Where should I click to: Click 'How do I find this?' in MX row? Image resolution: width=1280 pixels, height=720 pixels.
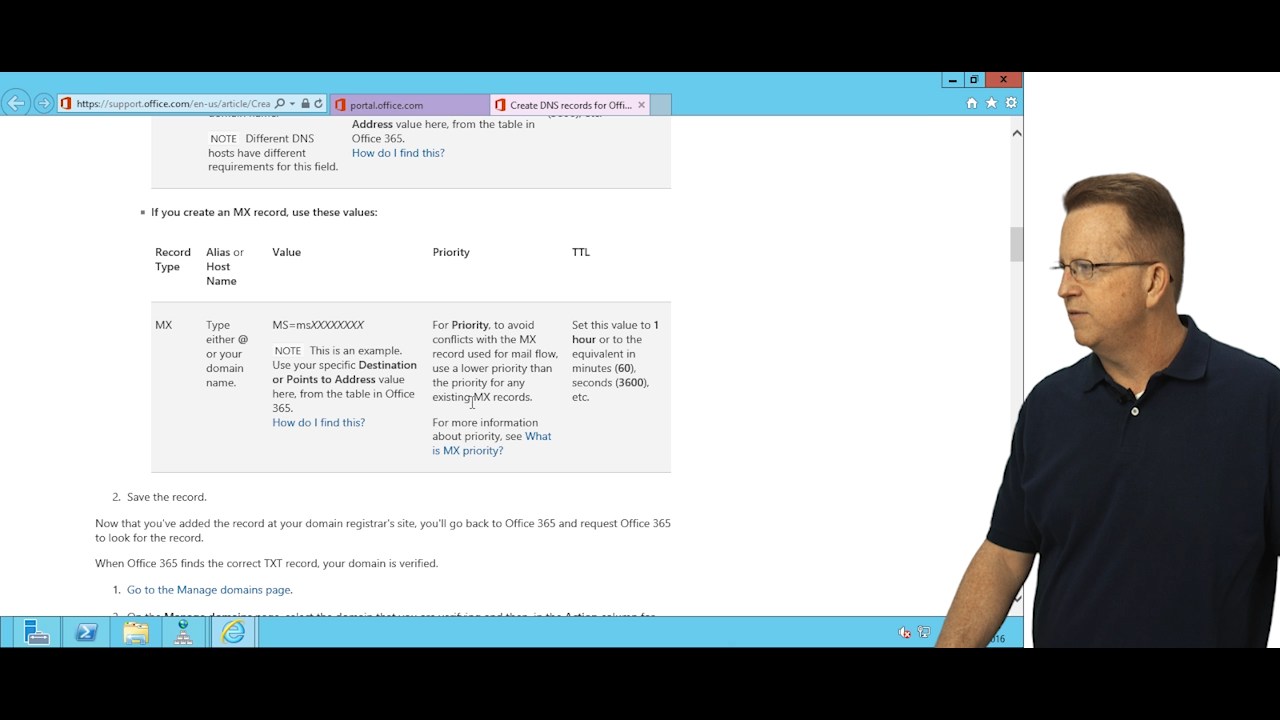[x=318, y=423]
